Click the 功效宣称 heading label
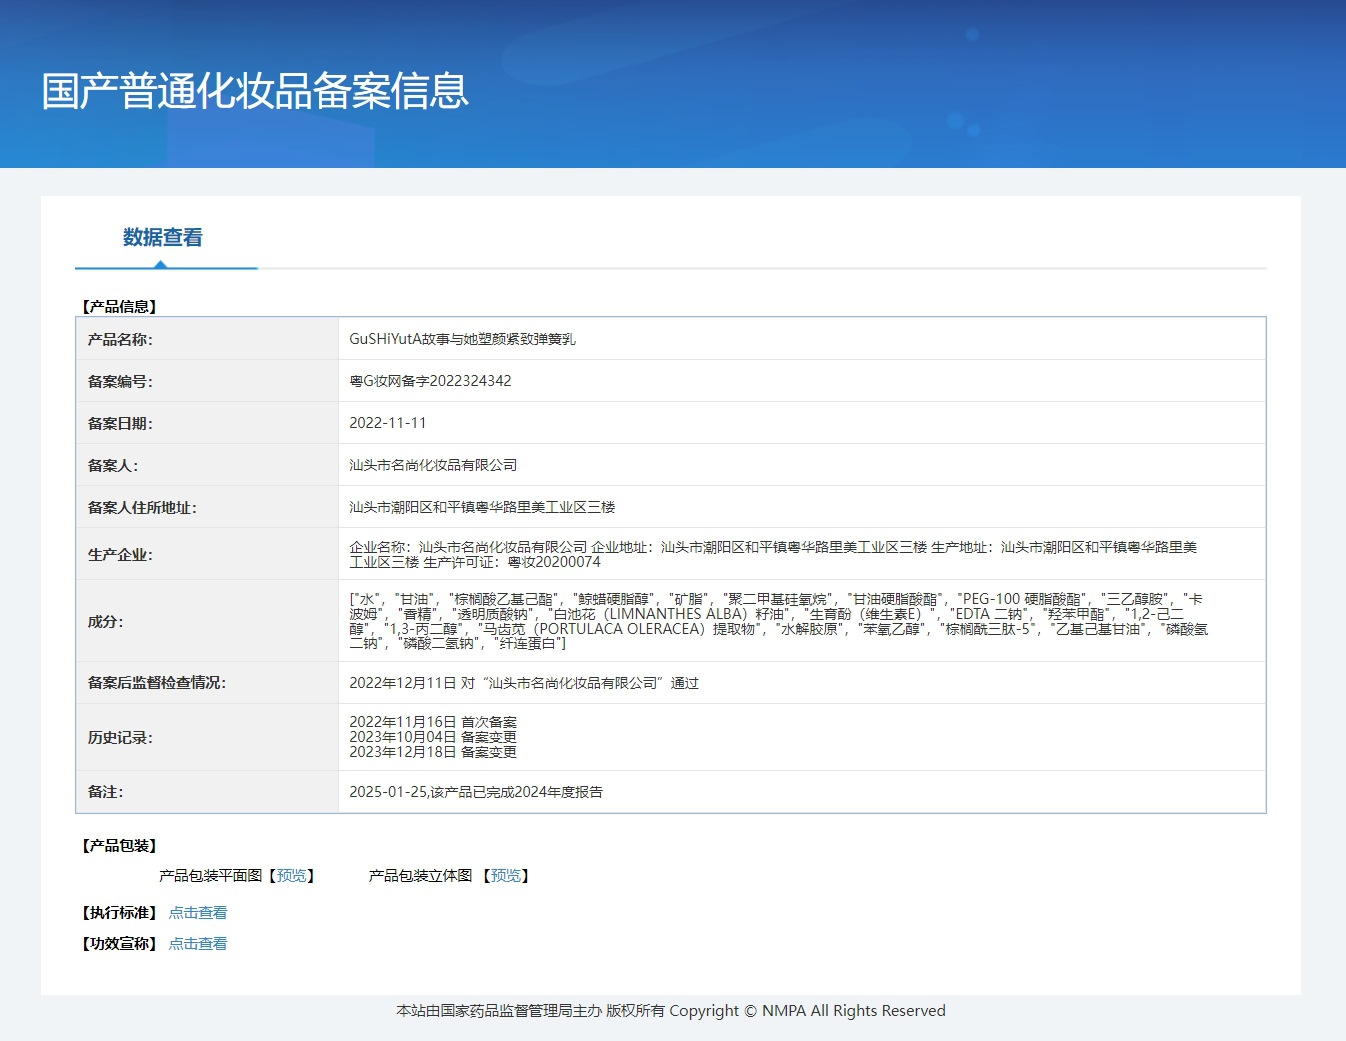 pyautogui.click(x=119, y=944)
